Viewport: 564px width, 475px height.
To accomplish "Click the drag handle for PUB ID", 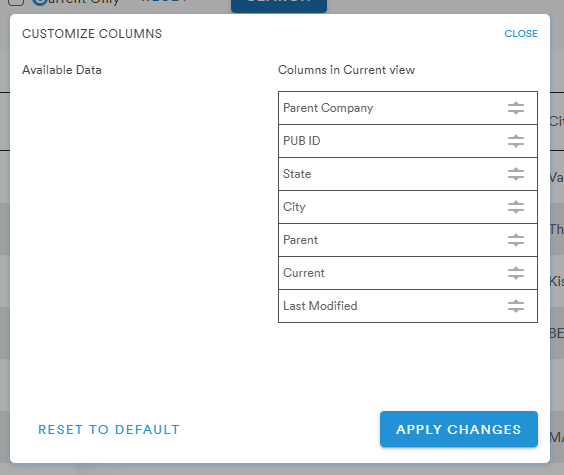I will point(516,141).
